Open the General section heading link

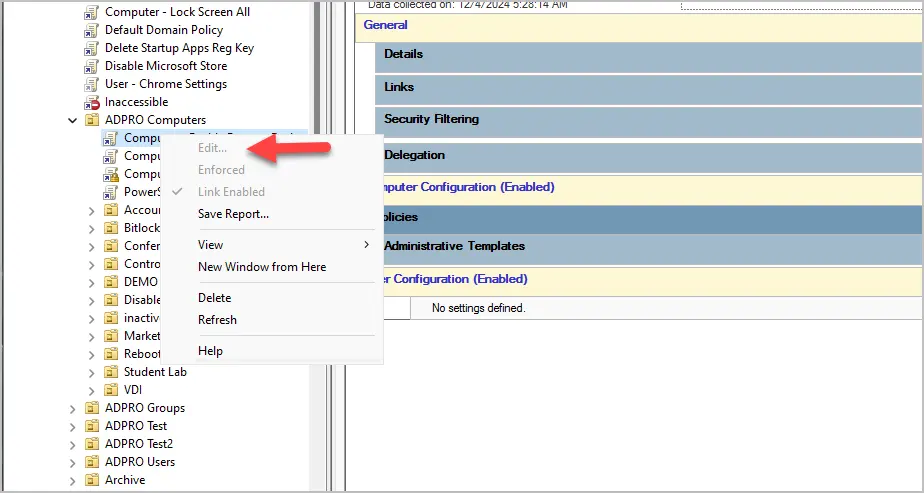(385, 25)
